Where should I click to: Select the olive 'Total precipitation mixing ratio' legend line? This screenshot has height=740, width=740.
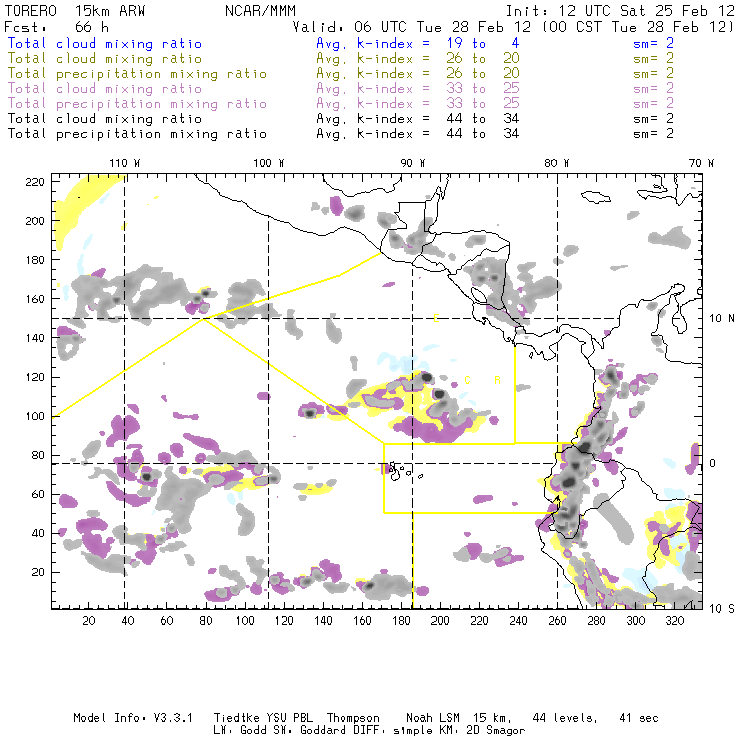point(137,74)
